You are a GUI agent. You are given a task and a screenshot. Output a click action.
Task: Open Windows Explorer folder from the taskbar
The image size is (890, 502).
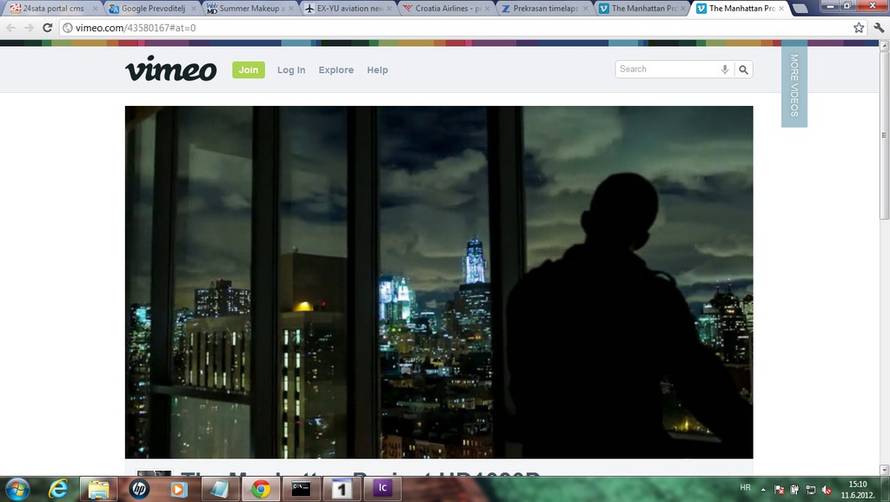click(98, 488)
